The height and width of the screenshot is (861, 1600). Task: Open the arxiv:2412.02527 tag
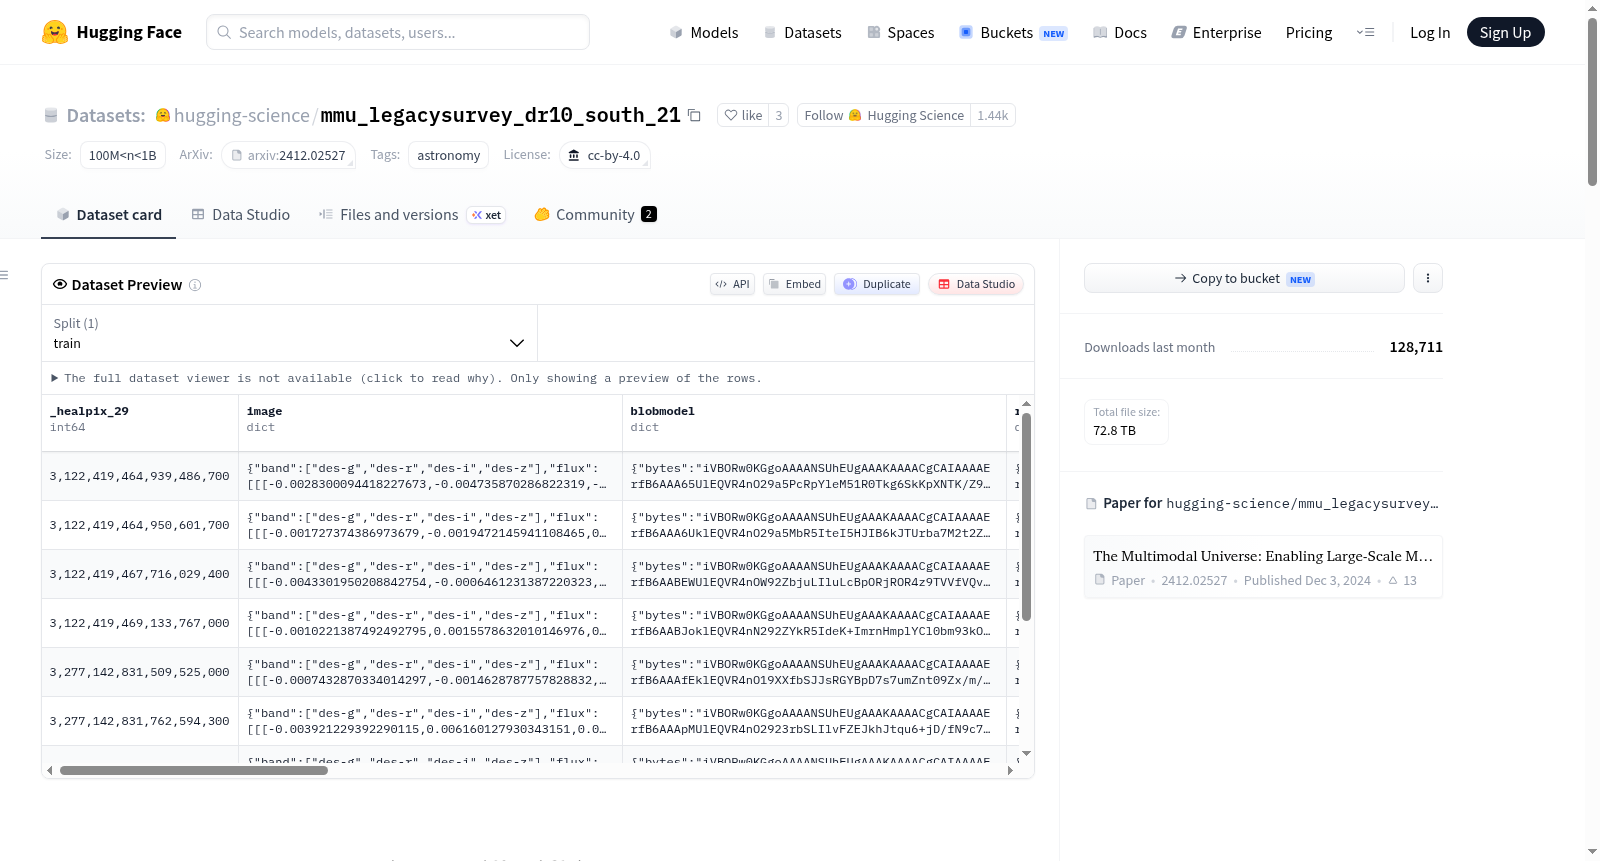coord(289,155)
